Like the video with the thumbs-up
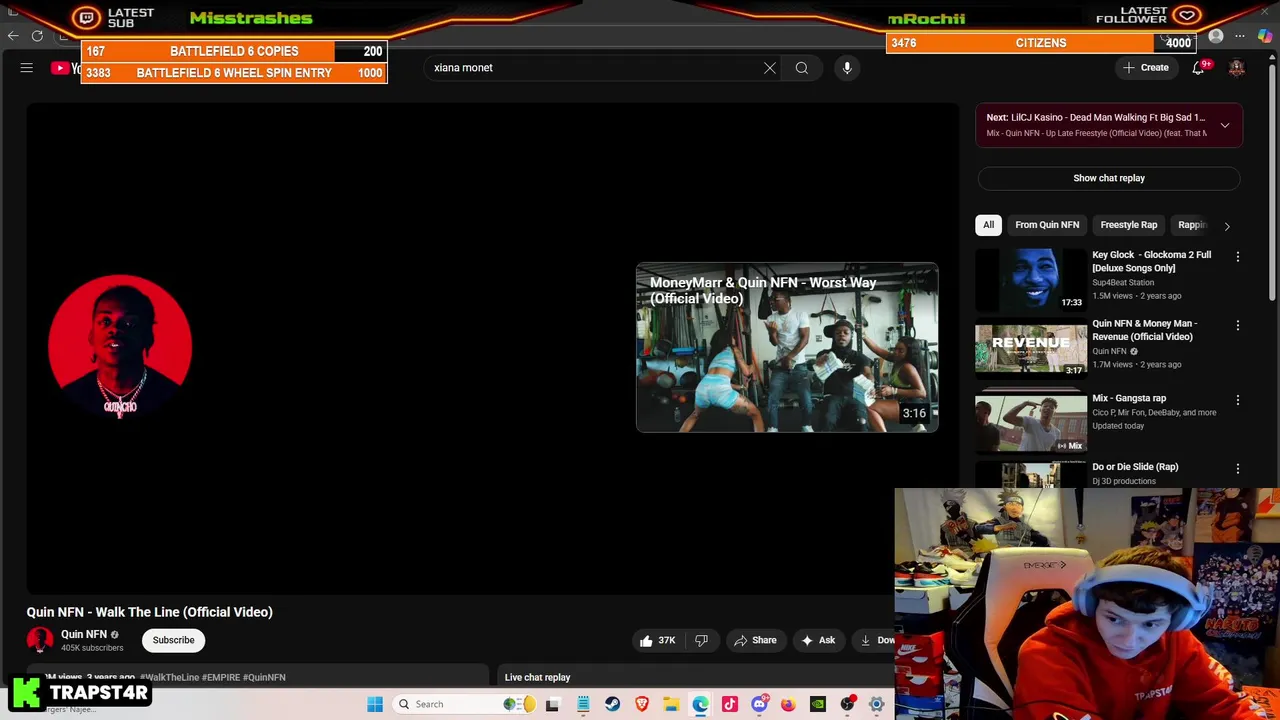Viewport: 1280px width, 720px height. pyautogui.click(x=656, y=640)
